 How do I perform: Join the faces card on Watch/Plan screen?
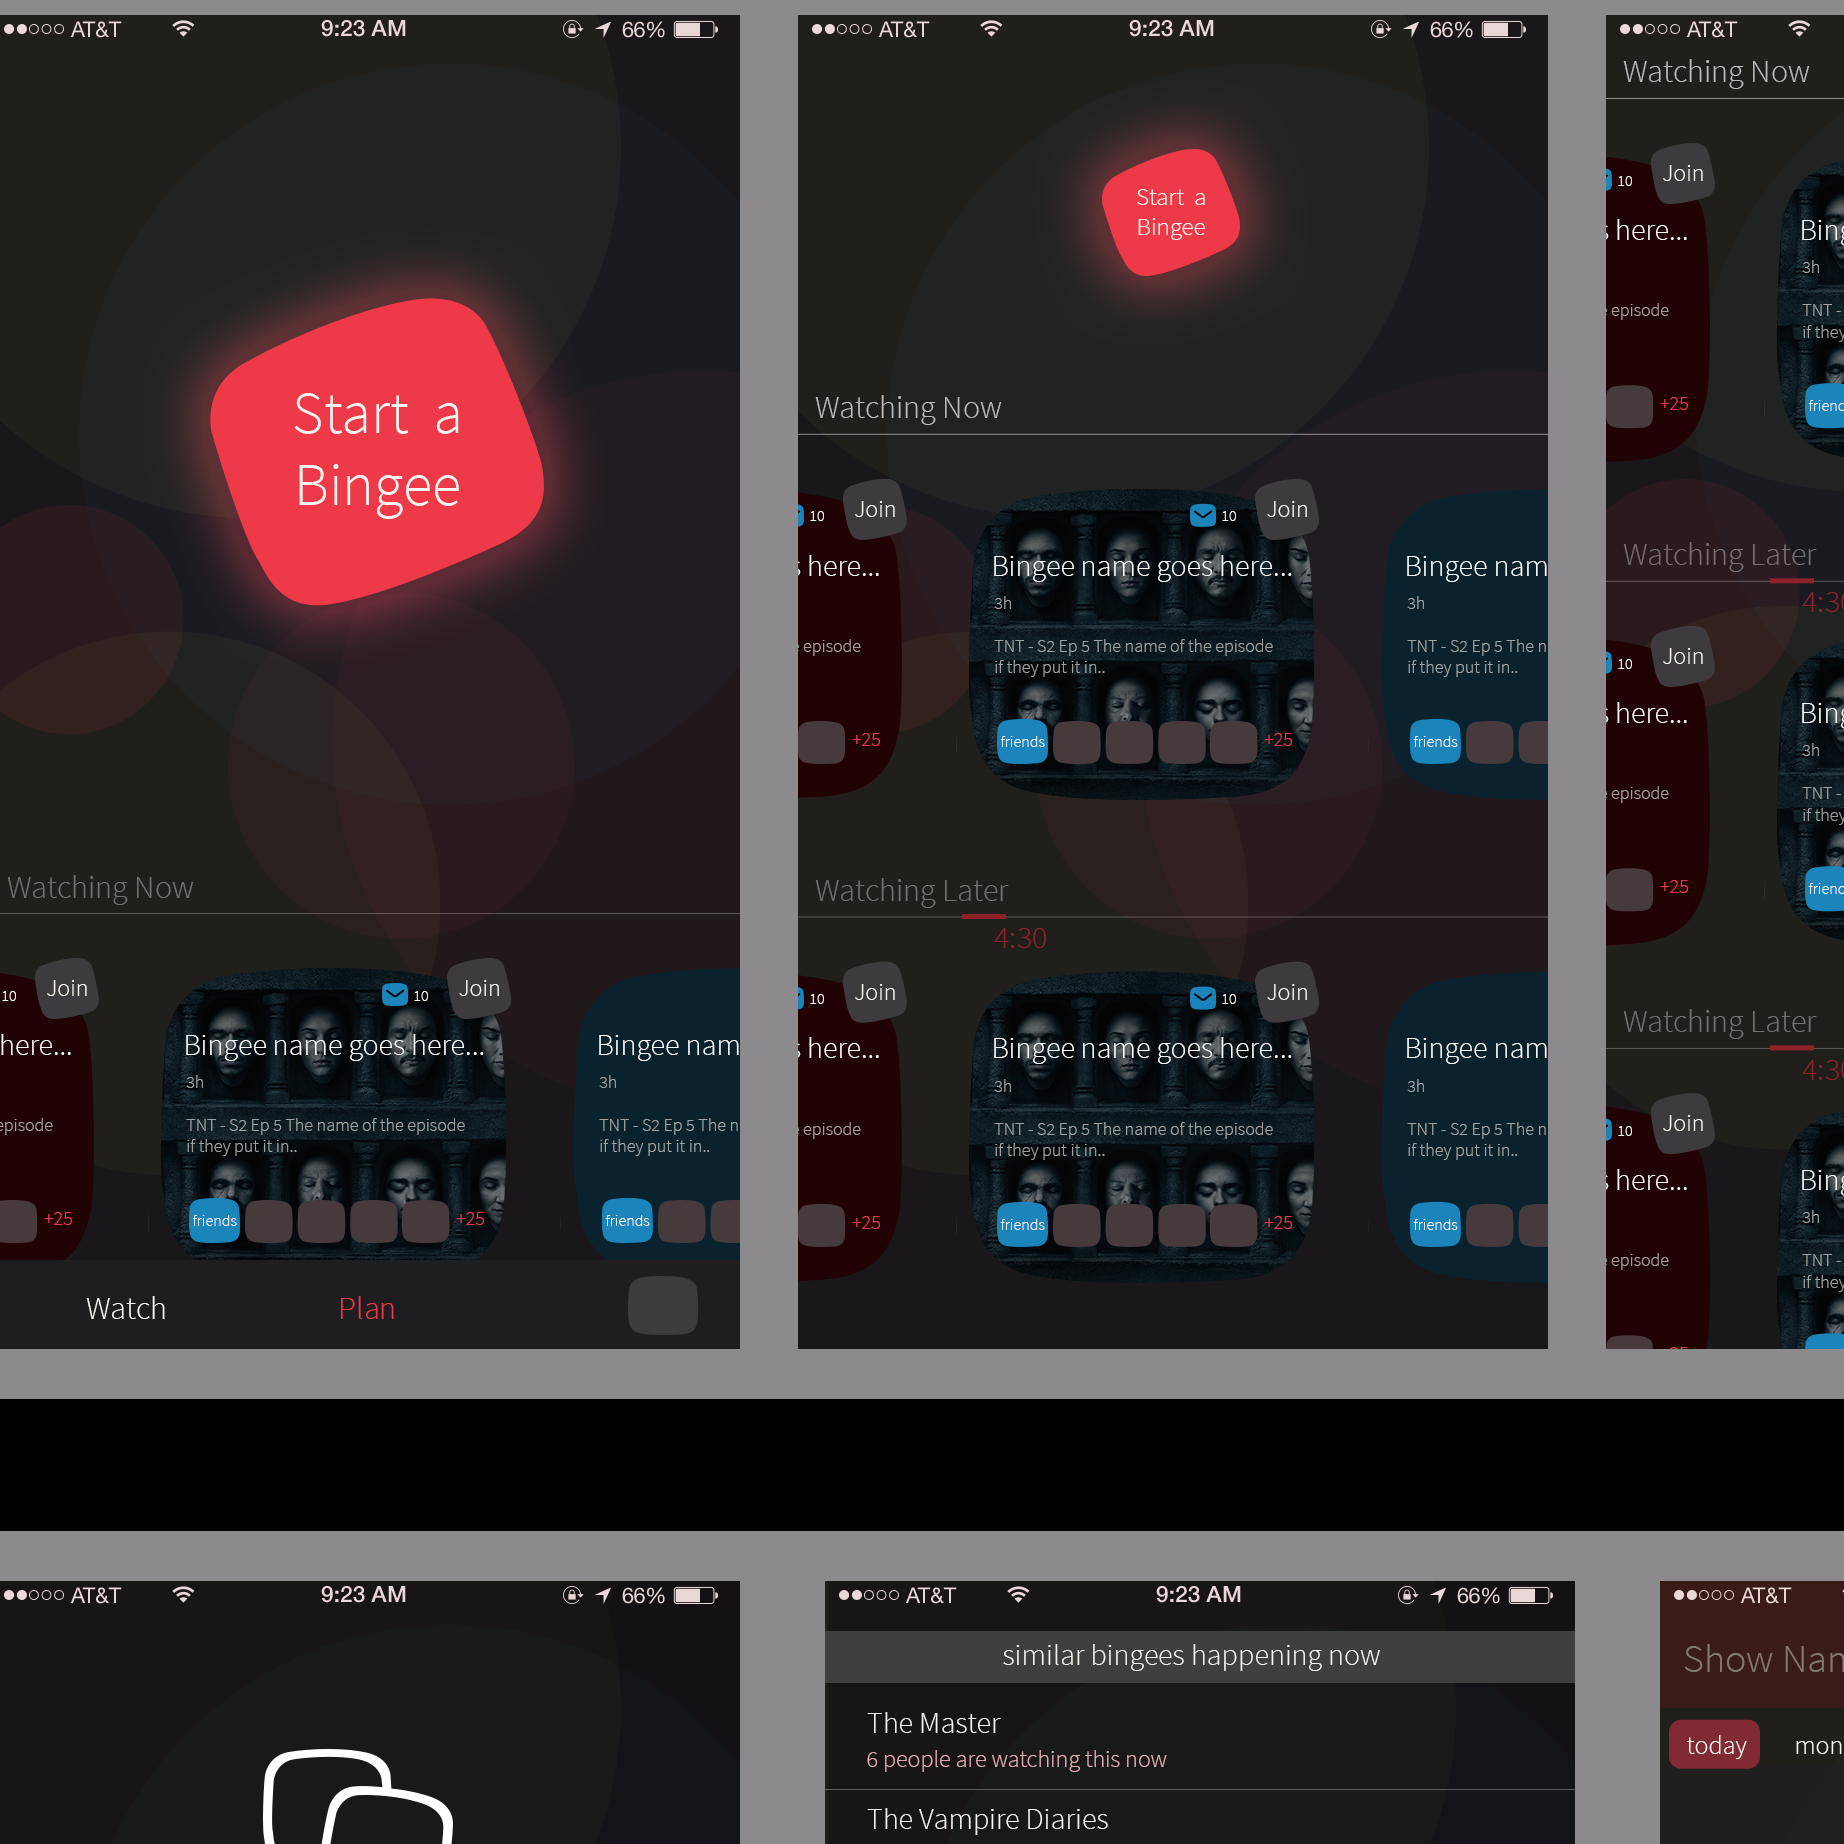(x=479, y=988)
